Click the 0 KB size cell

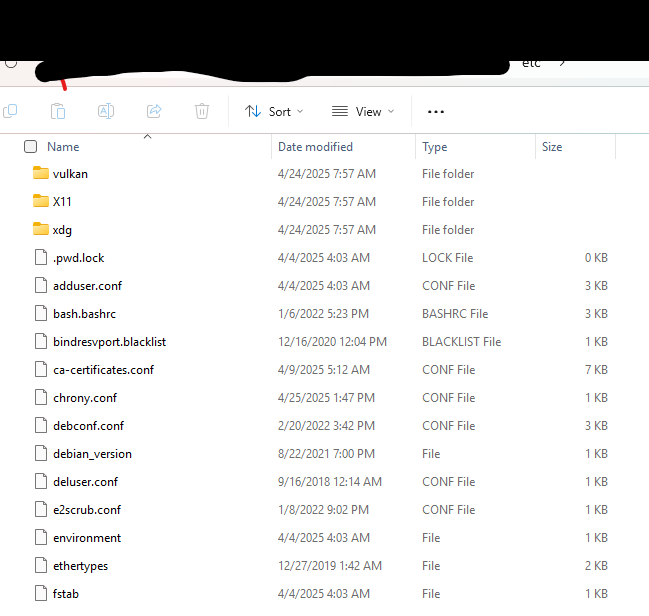coord(596,257)
